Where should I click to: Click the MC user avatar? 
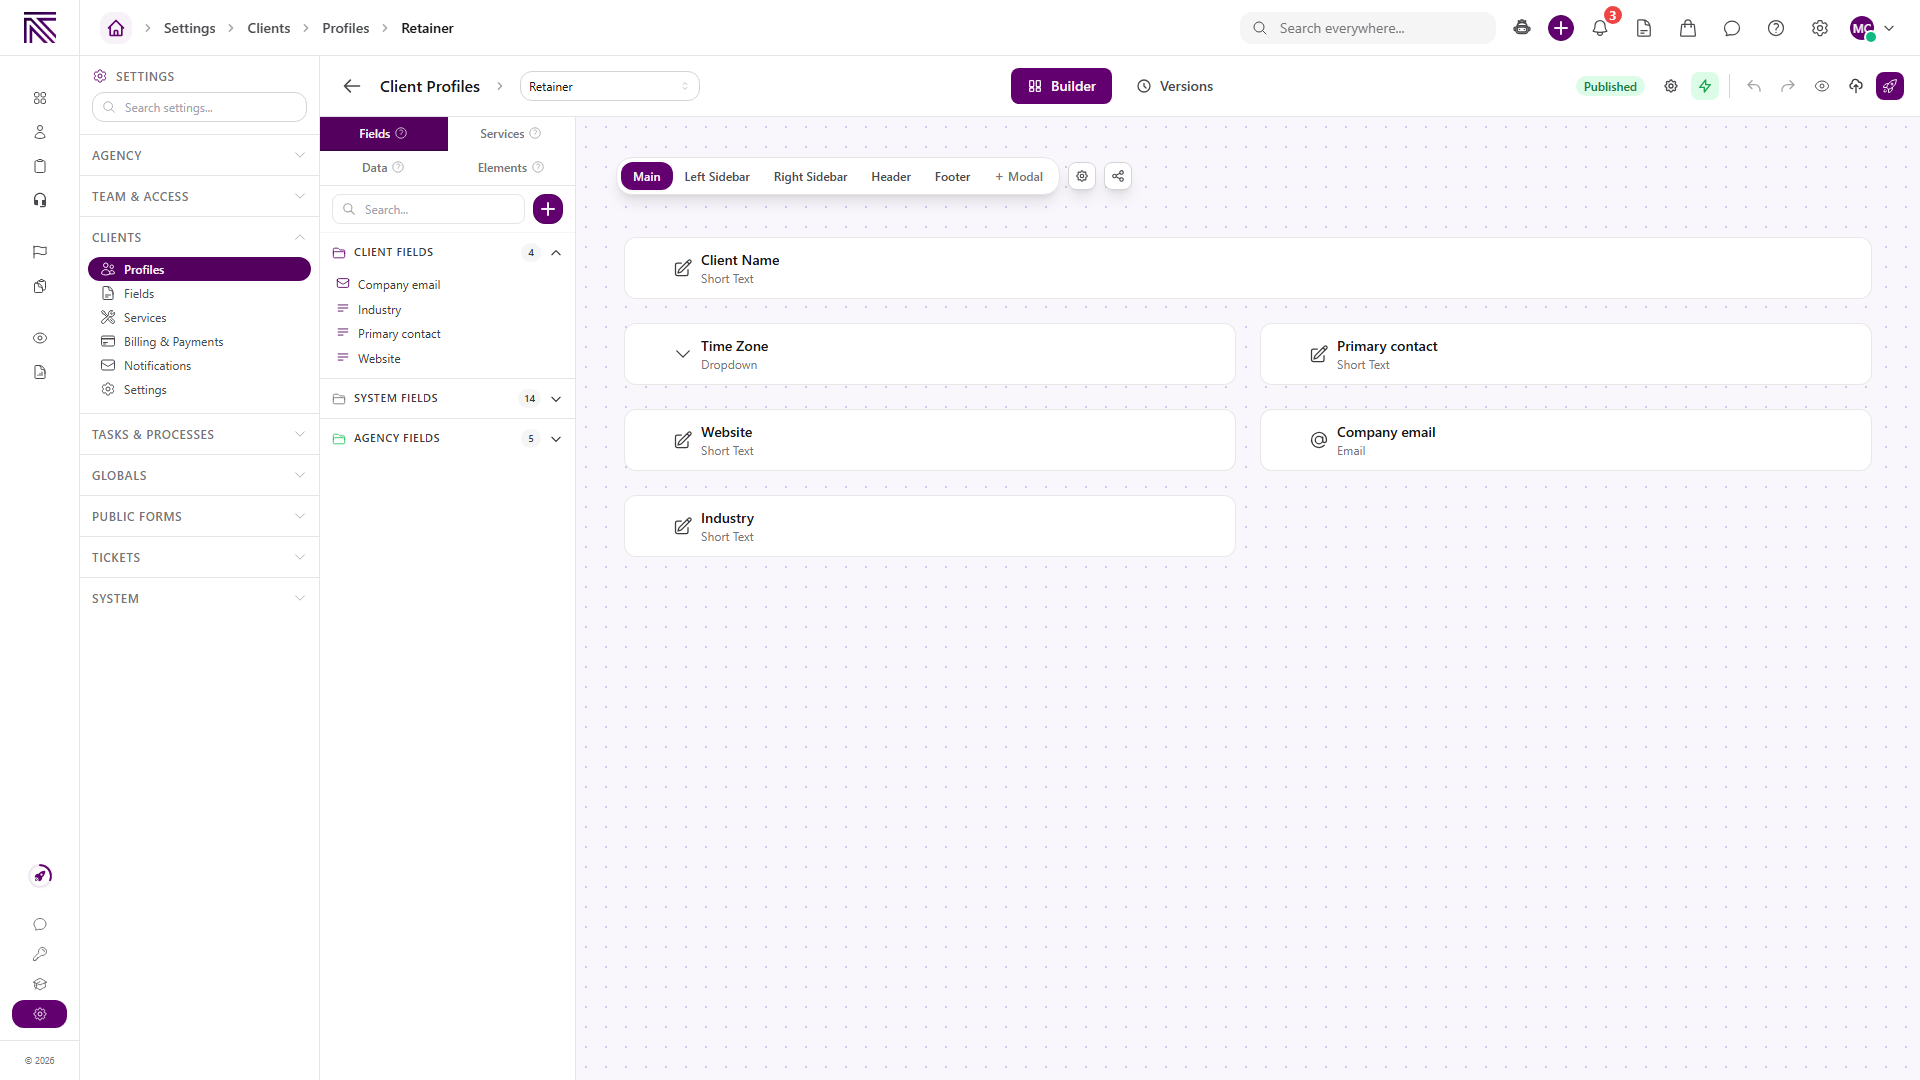[1862, 28]
